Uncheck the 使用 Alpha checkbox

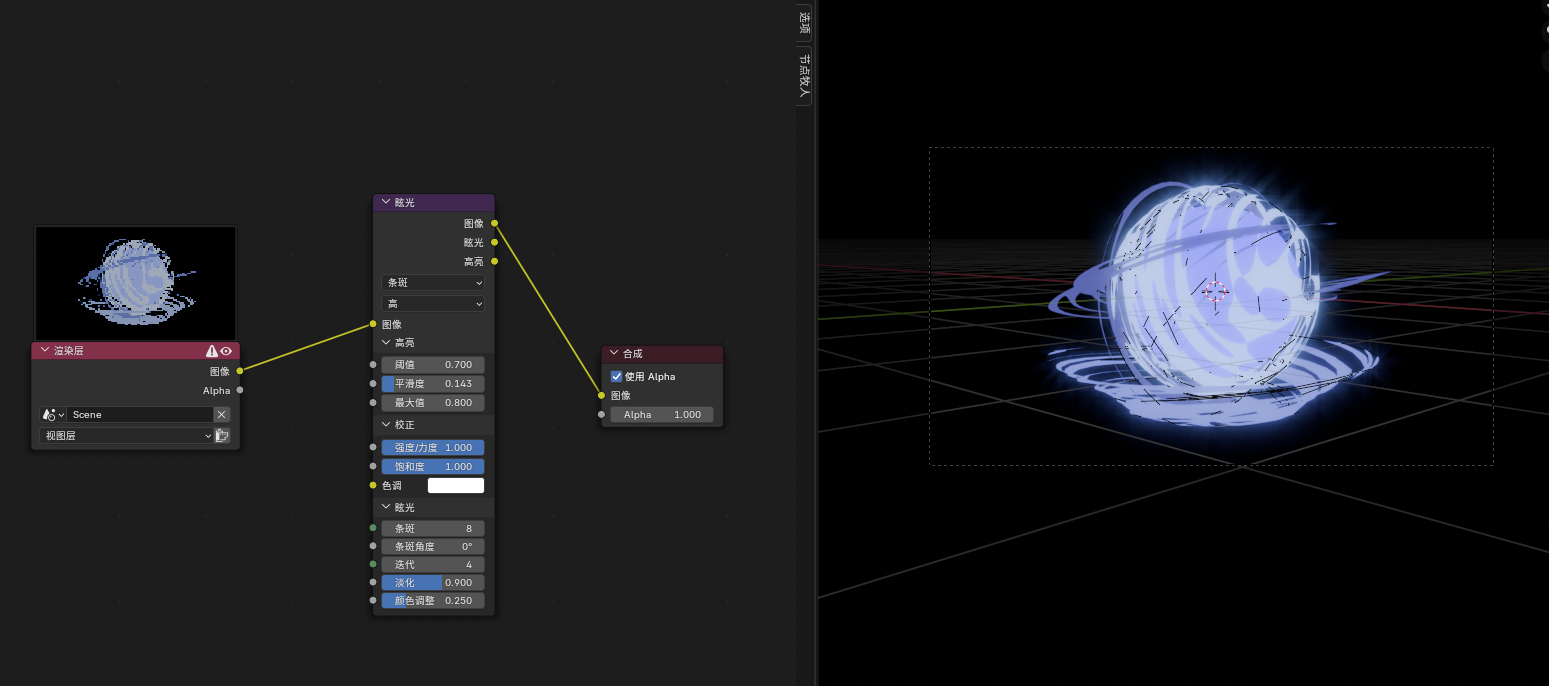pyautogui.click(x=616, y=377)
